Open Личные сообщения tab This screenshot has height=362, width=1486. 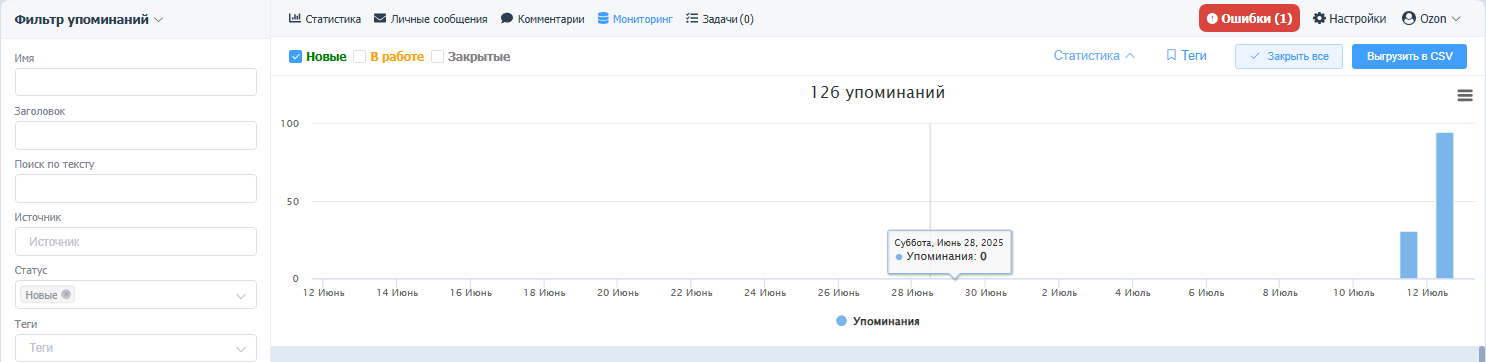(x=431, y=18)
